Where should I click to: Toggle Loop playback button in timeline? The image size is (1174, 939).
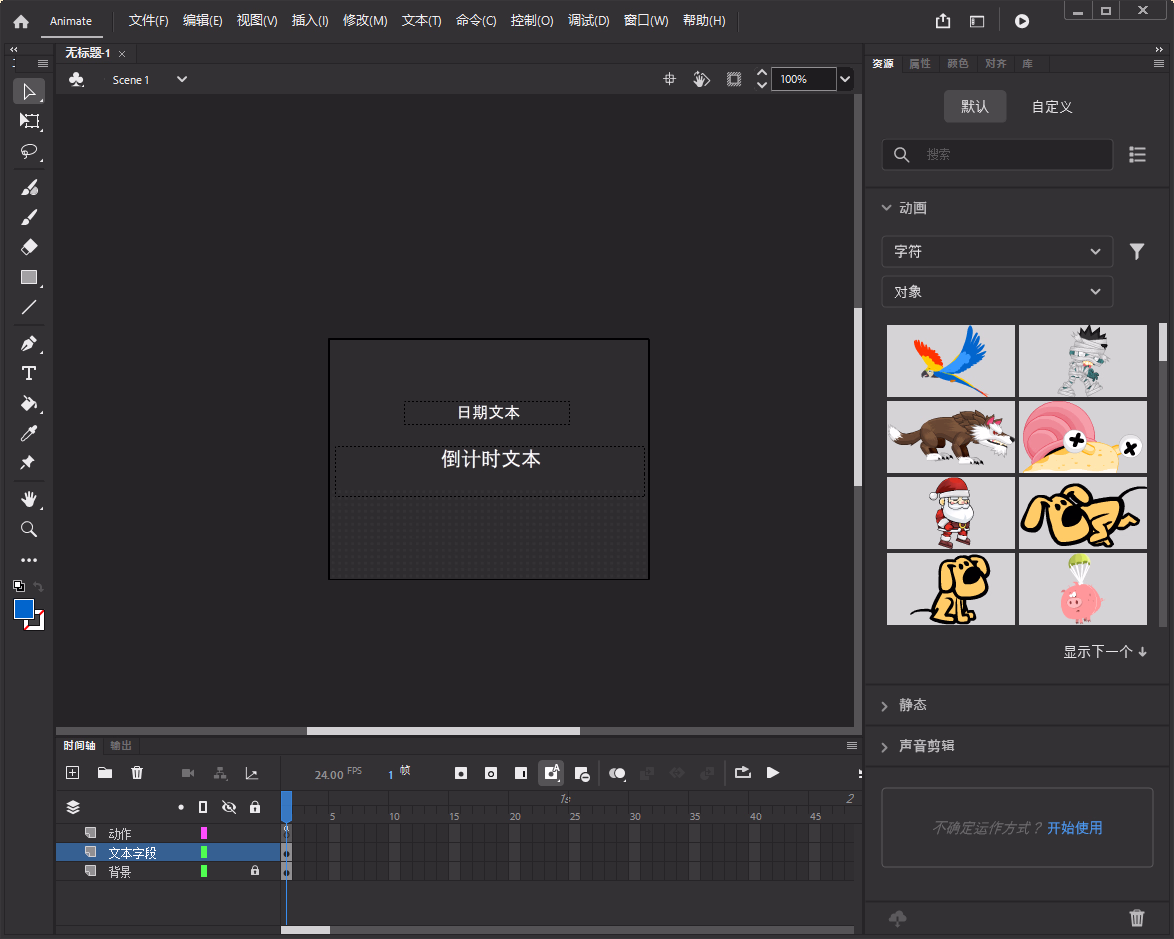743,772
